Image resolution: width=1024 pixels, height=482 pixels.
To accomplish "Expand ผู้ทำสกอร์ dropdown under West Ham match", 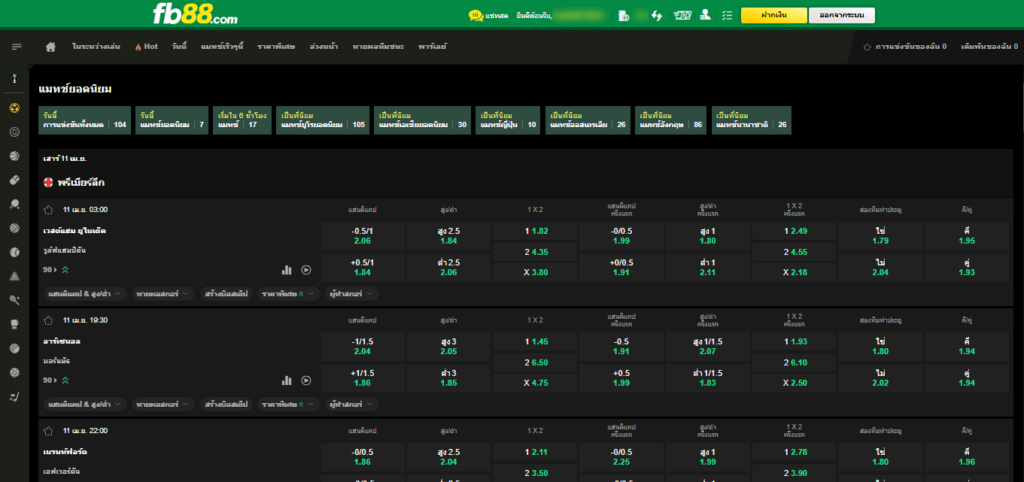I will point(352,294).
